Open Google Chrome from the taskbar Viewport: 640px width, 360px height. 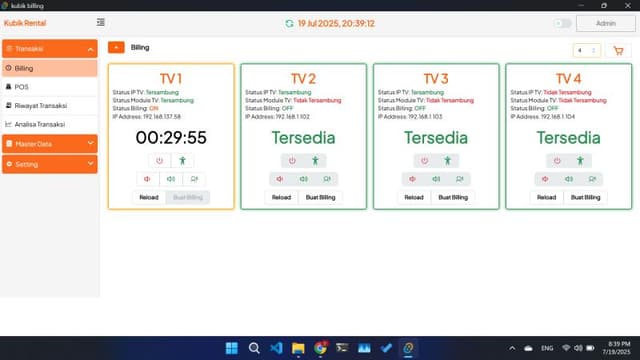click(320, 348)
